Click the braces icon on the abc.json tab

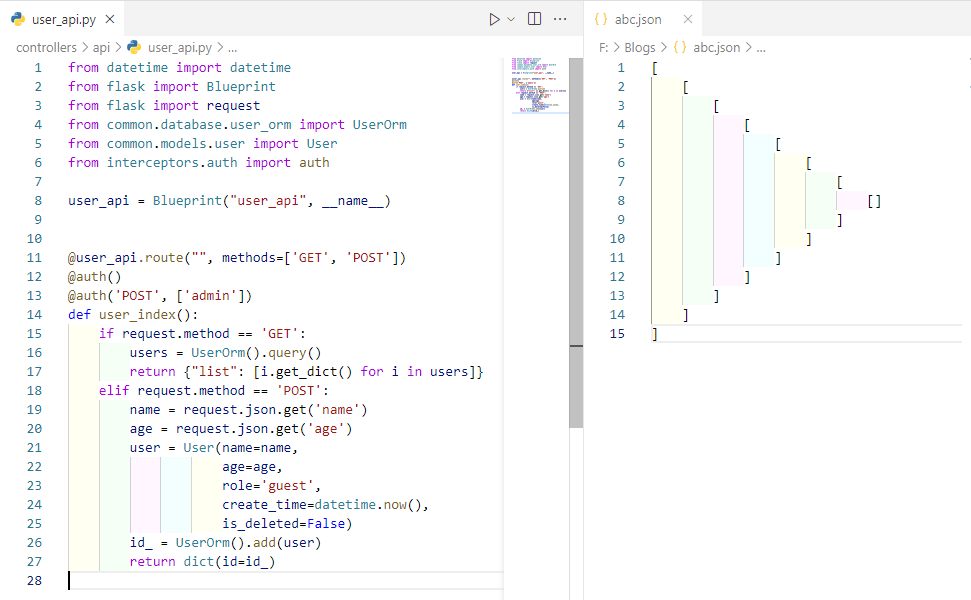pos(601,19)
